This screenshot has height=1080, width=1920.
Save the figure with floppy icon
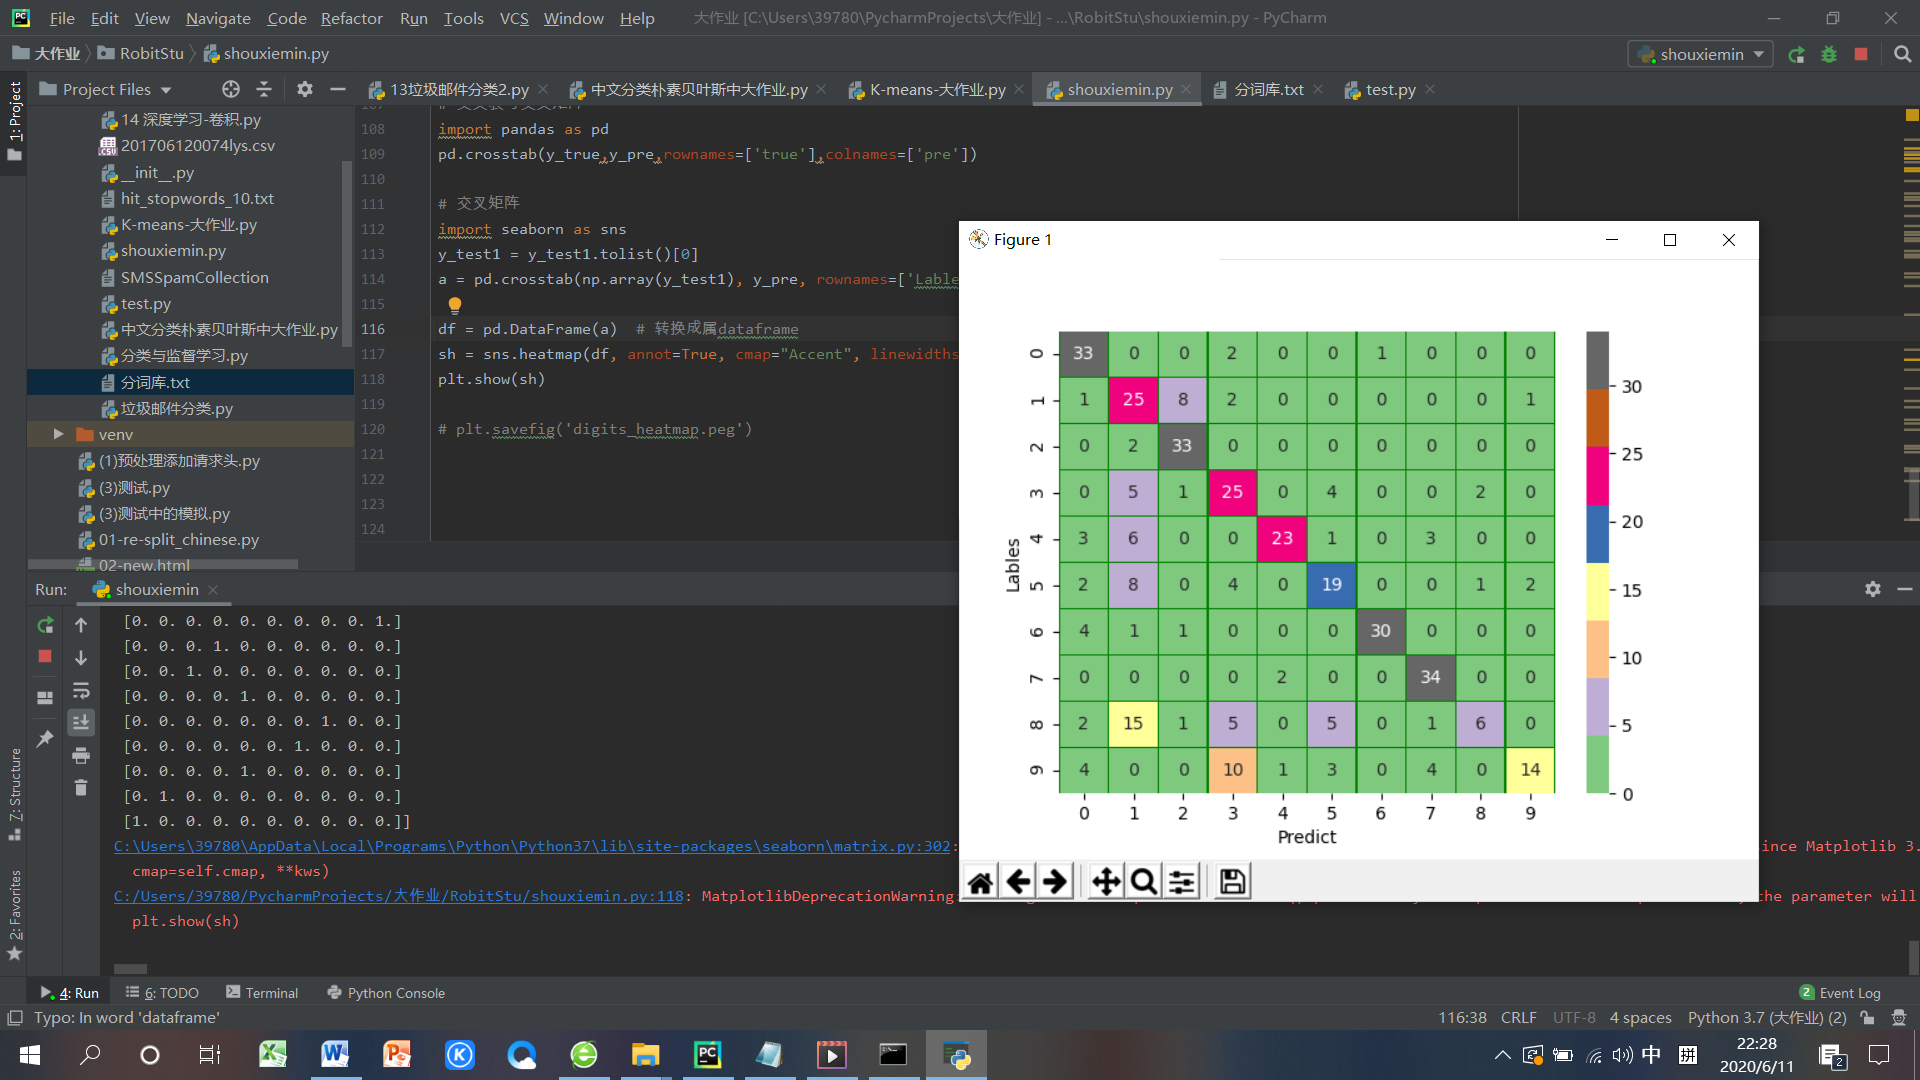[1232, 882]
